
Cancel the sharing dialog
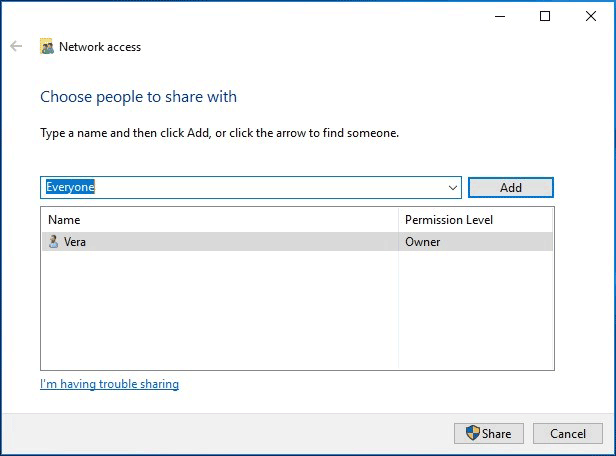coord(568,434)
